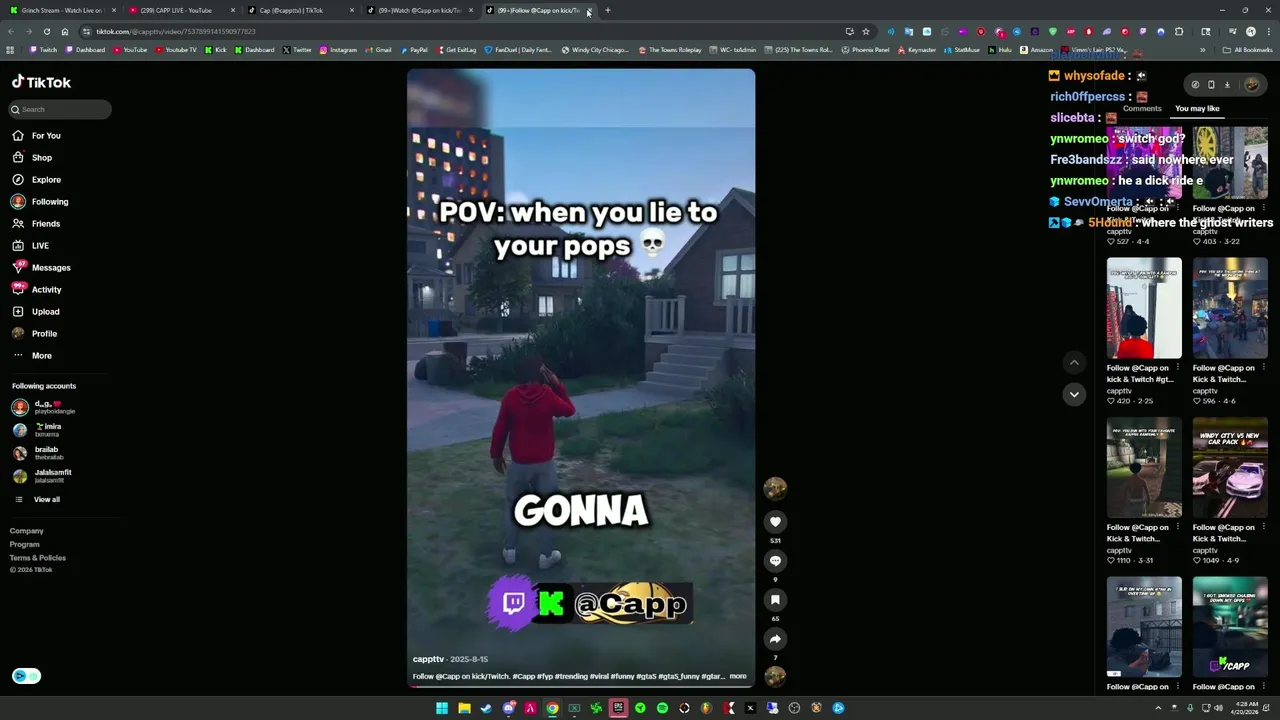
Task: Go to the LIVE section
Action: (x=30, y=245)
